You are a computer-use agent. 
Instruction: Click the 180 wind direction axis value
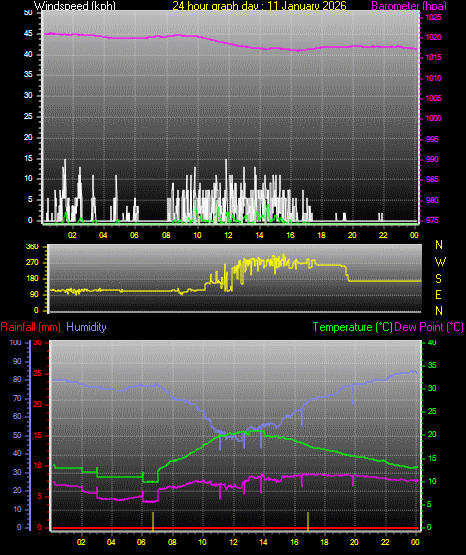point(33,279)
